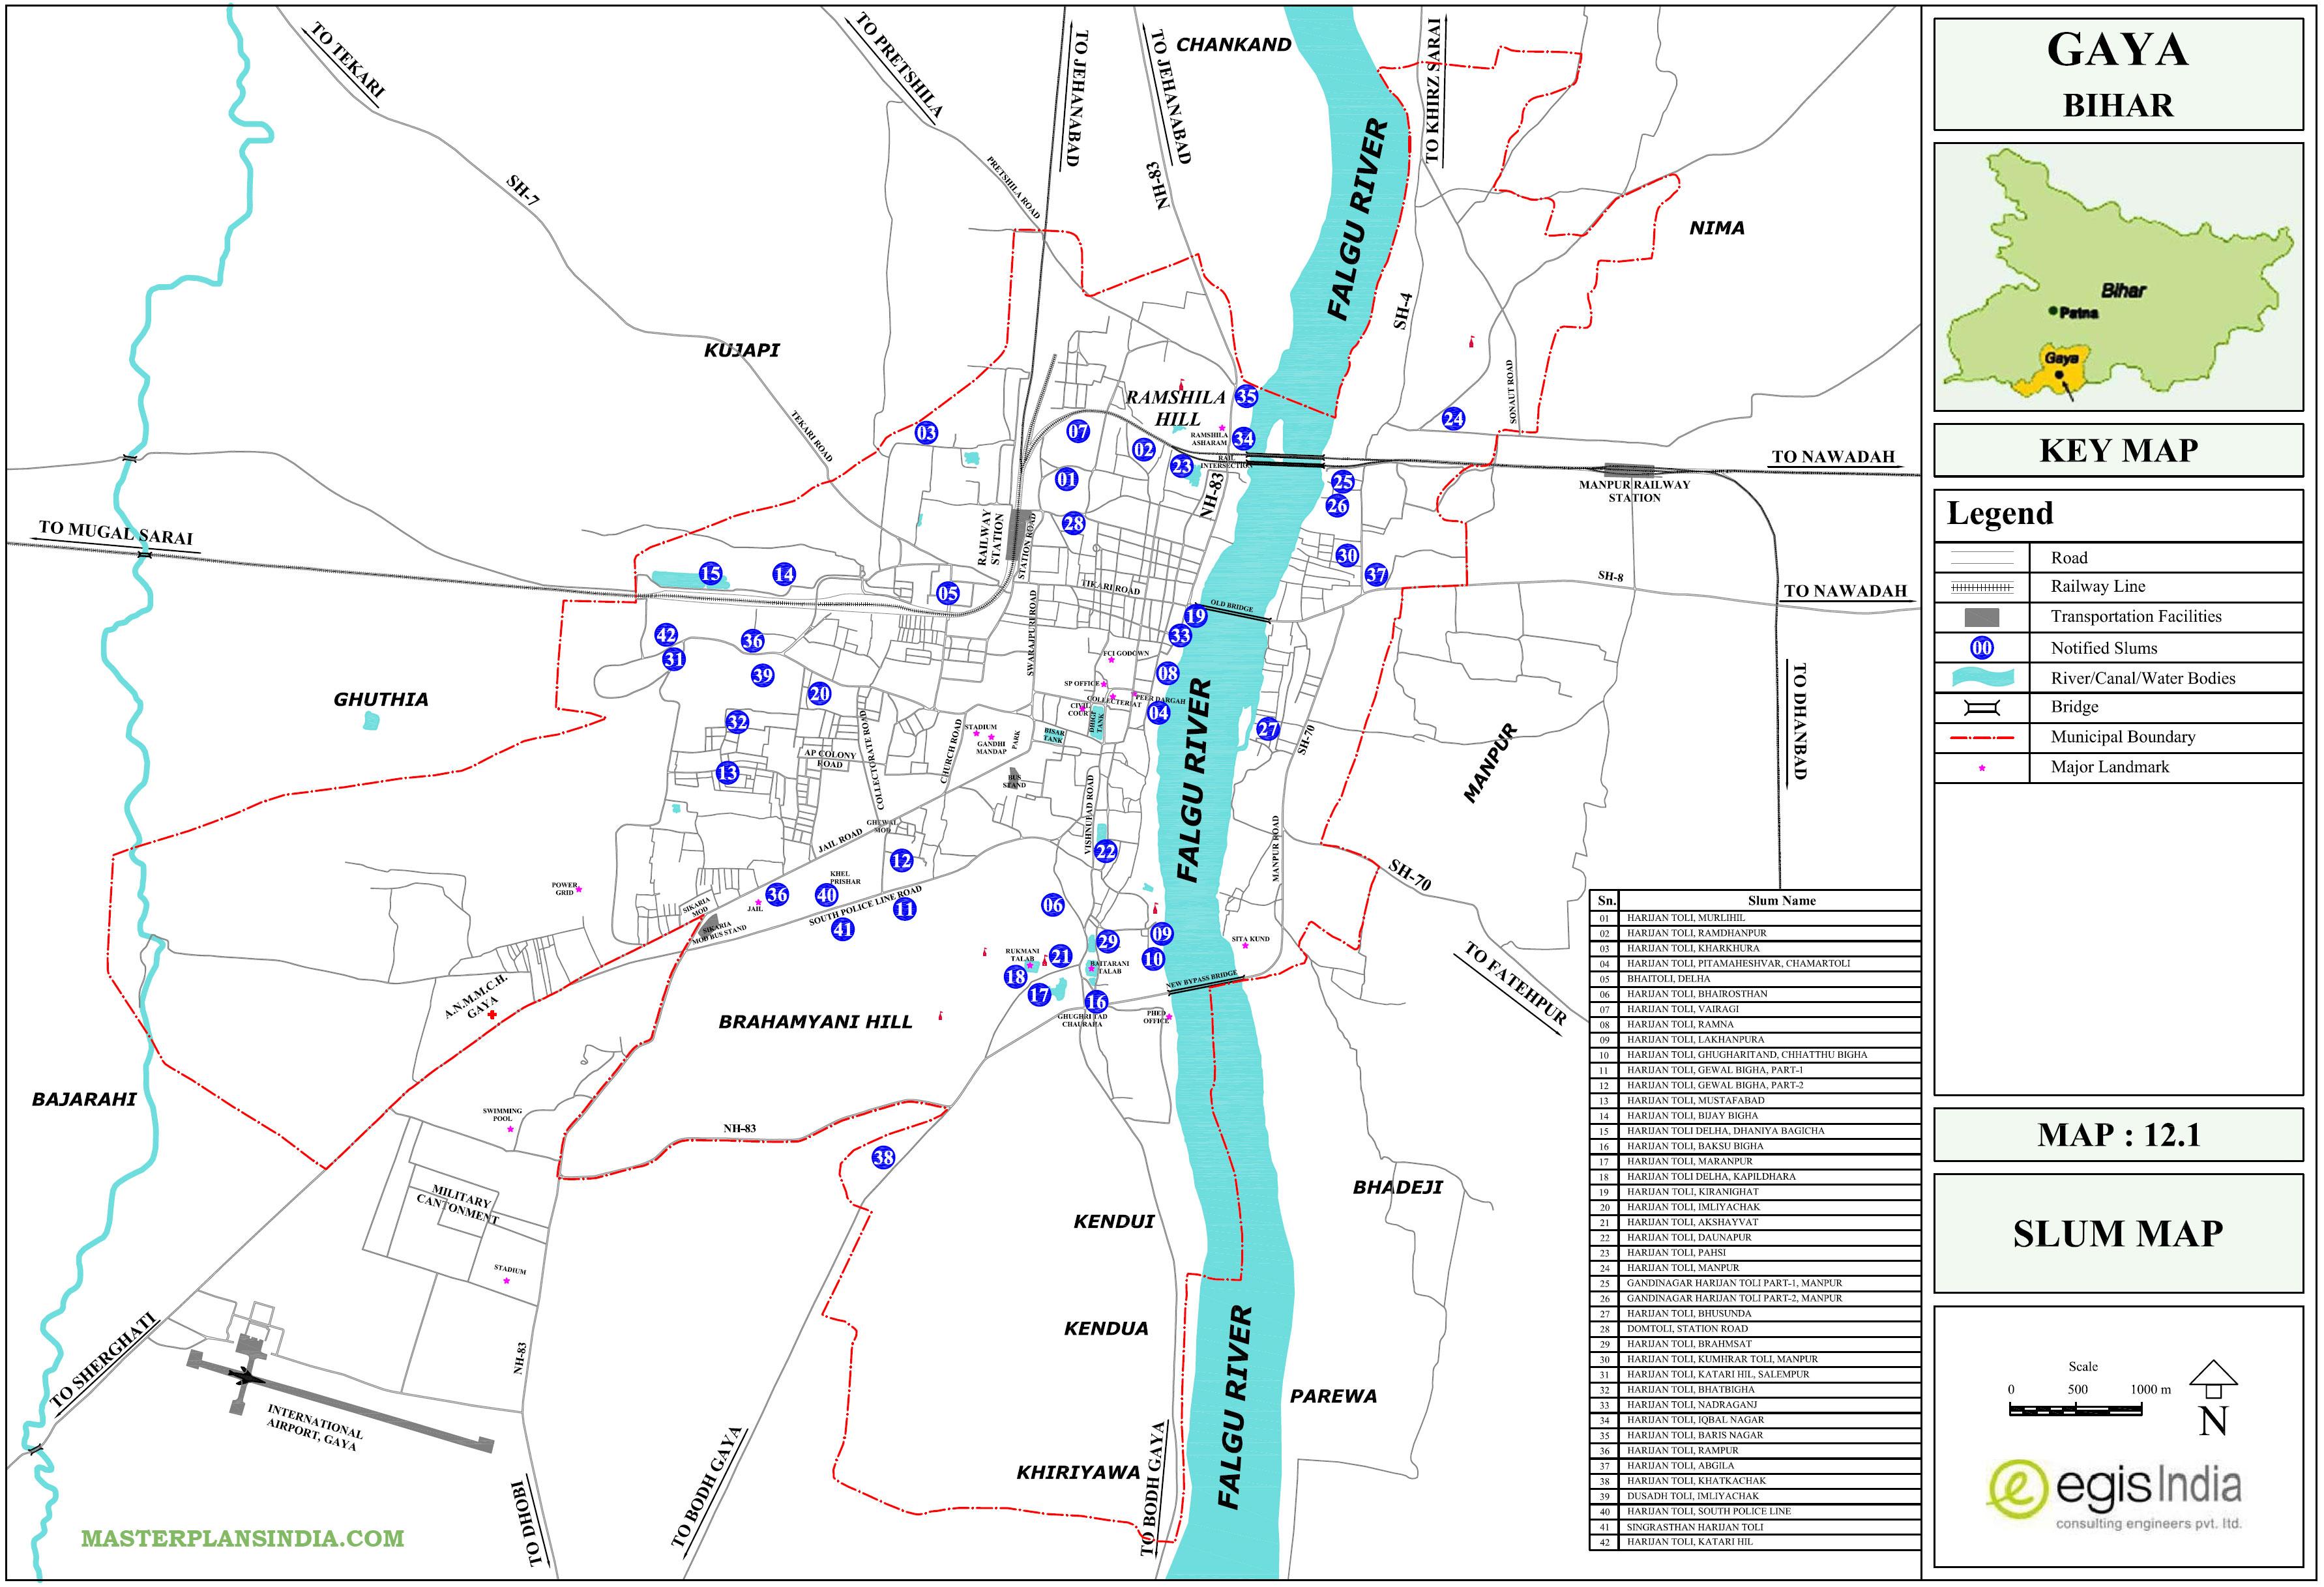Viewport: 2324px width, 1587px height.
Task: Click the Notified Slums symbol in legend
Action: (x=1982, y=648)
